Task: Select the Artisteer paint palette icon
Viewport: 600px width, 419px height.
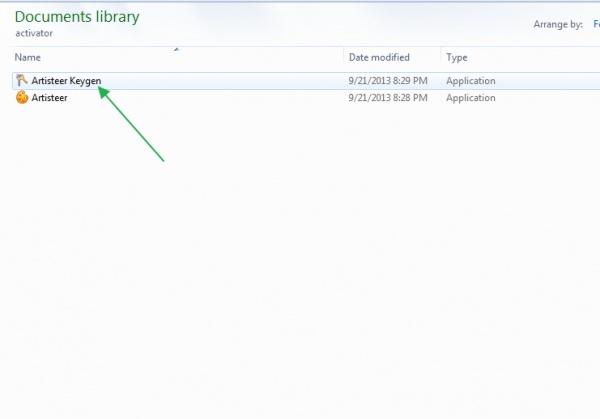Action: (22, 98)
